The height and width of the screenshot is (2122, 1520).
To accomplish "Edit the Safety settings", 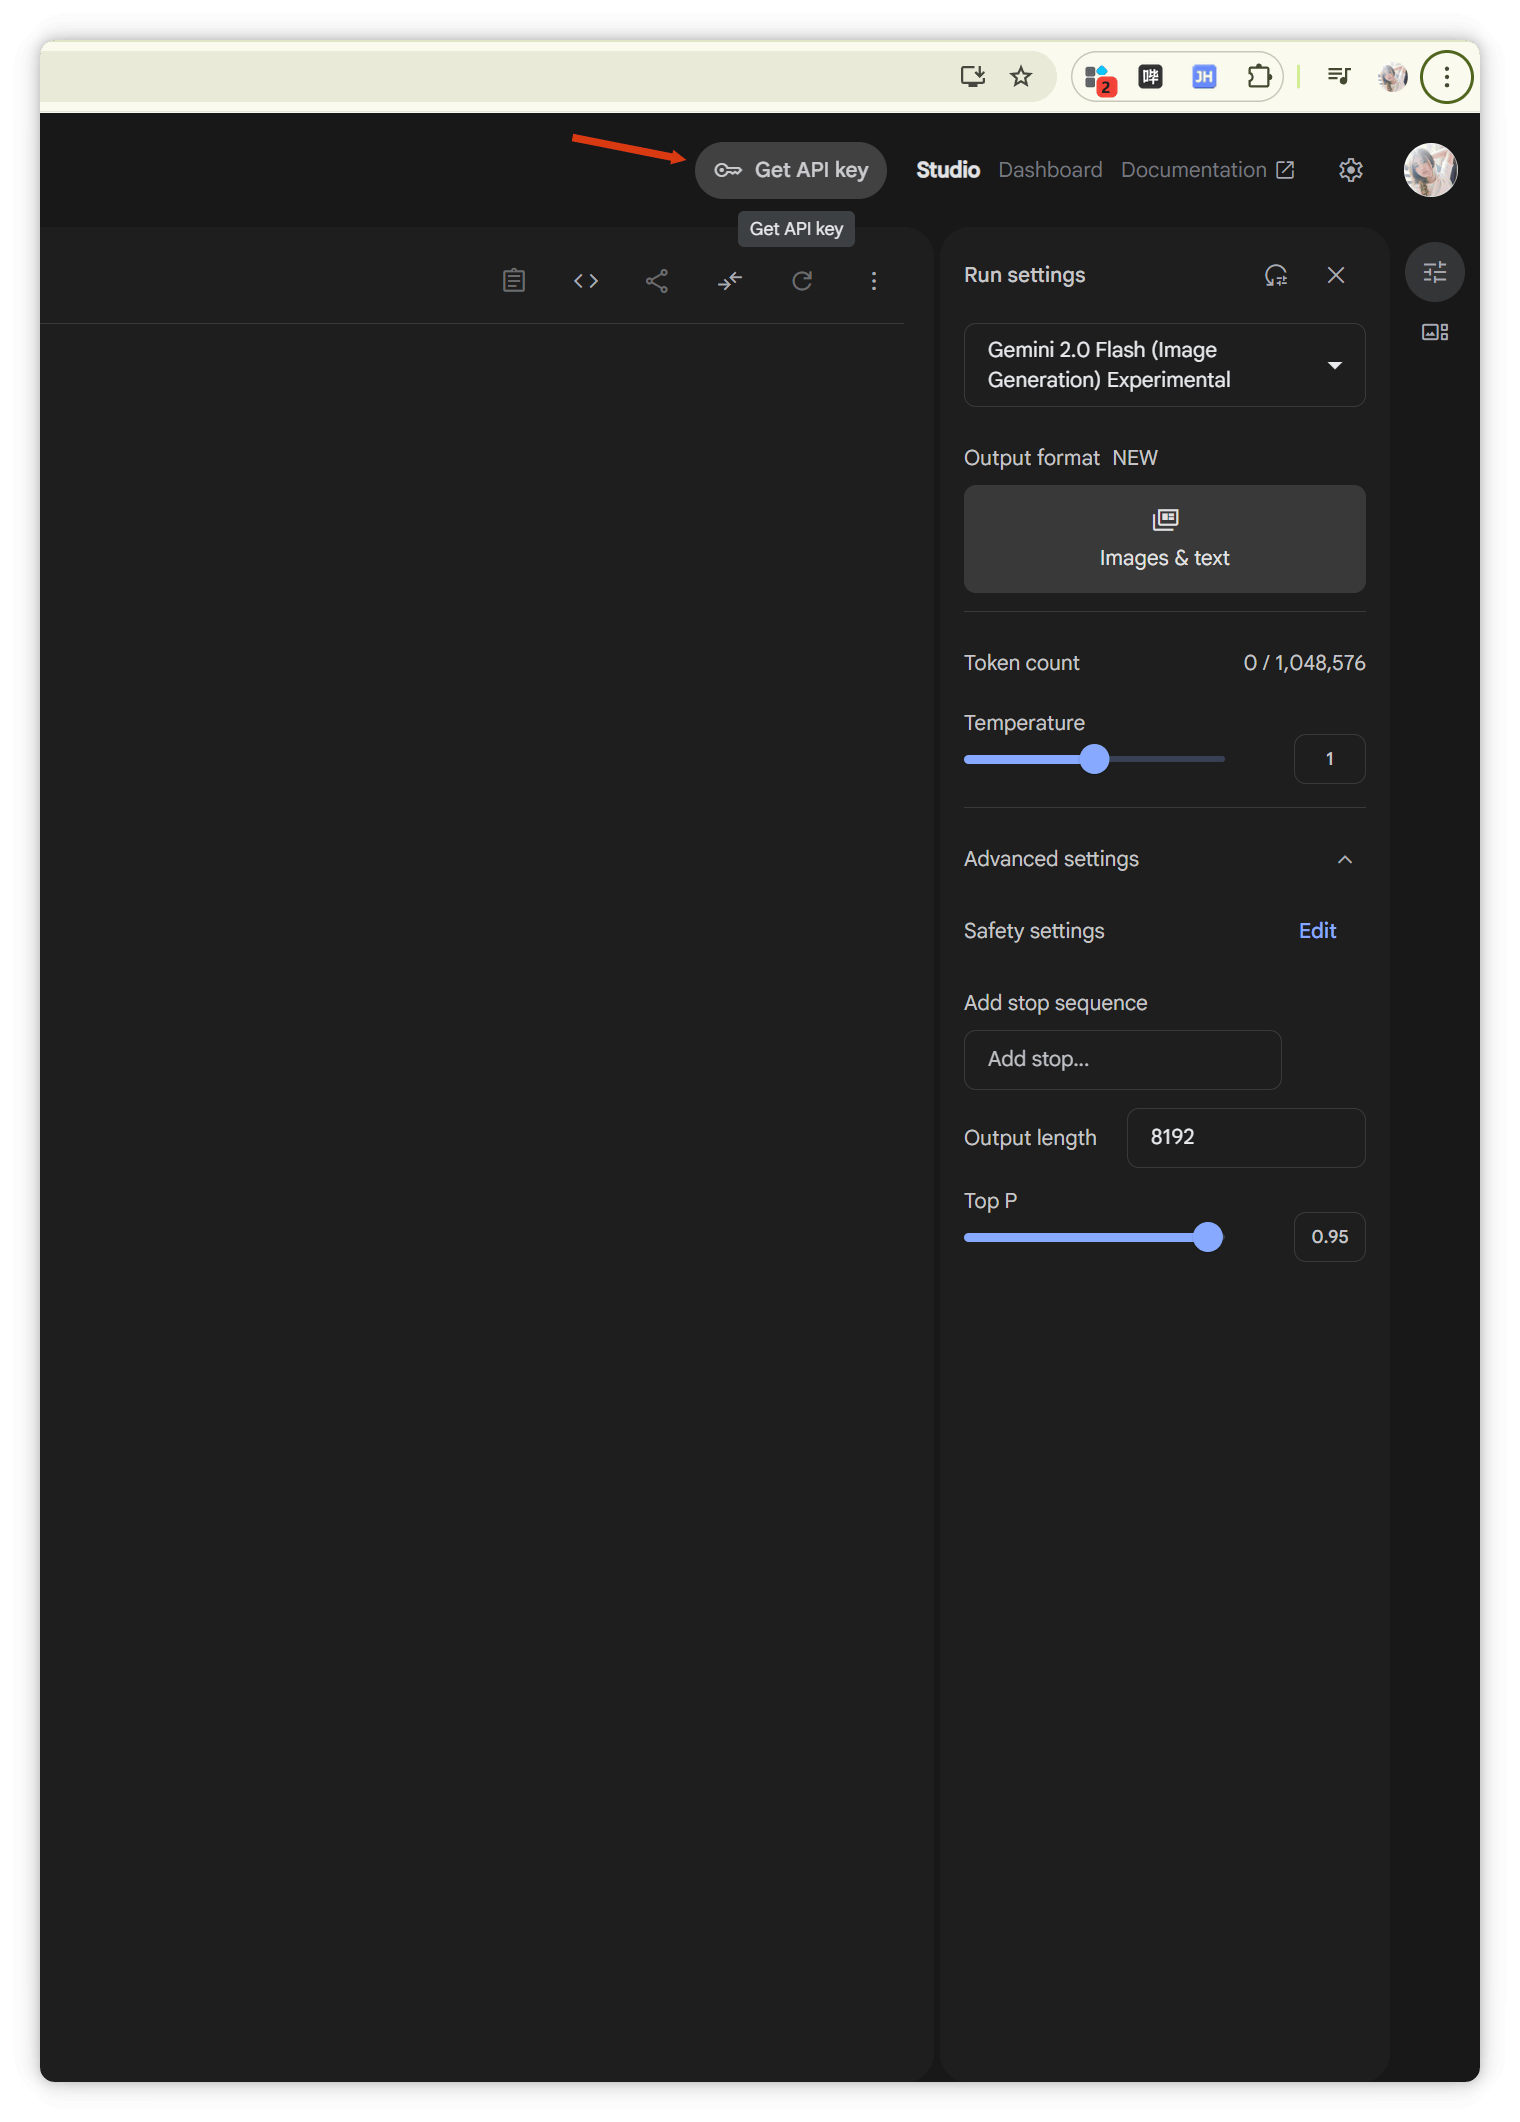I will [1317, 931].
